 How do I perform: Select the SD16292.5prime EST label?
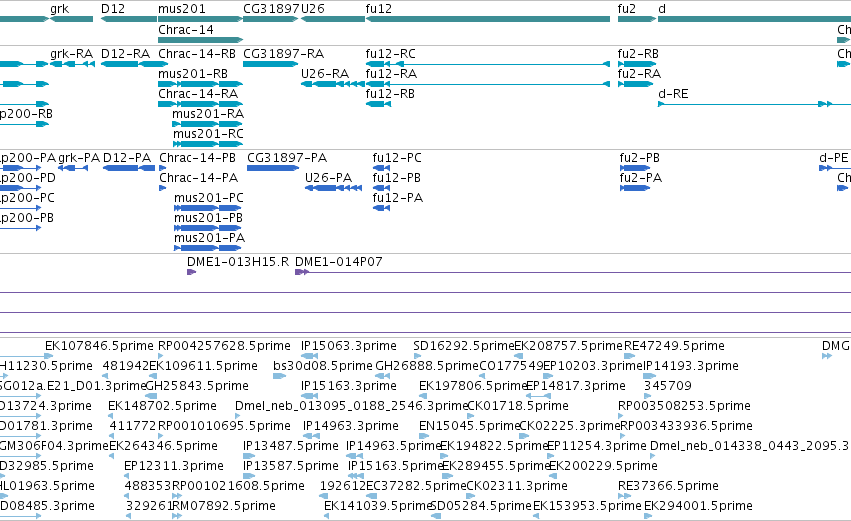point(463,346)
